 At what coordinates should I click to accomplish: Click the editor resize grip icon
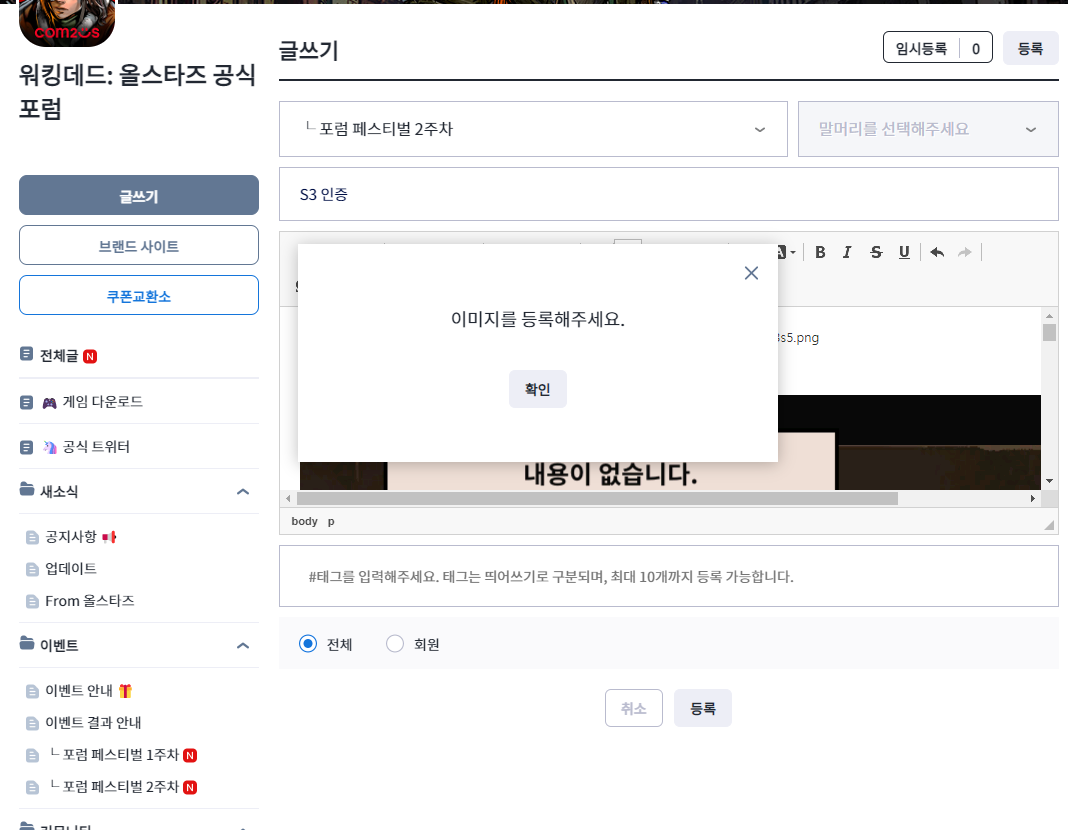(x=1049, y=524)
